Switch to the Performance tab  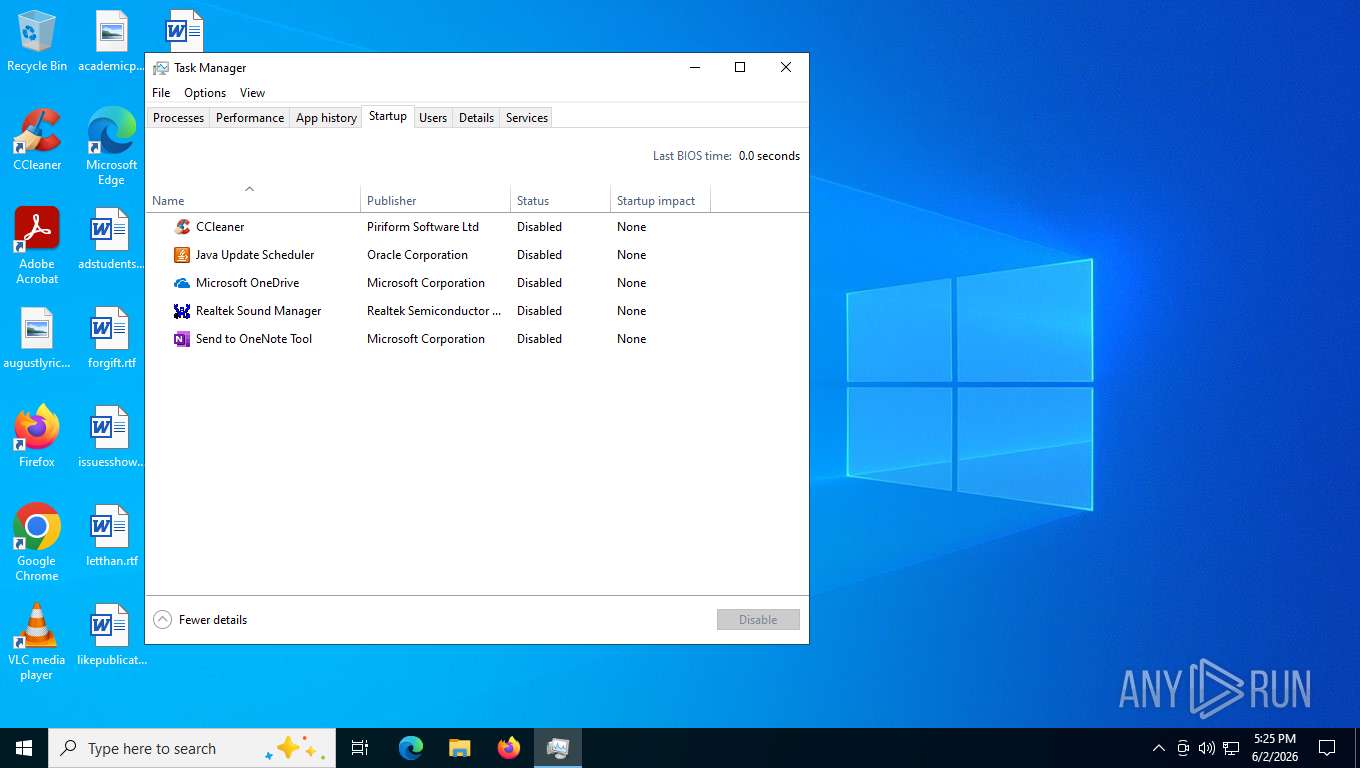click(250, 118)
